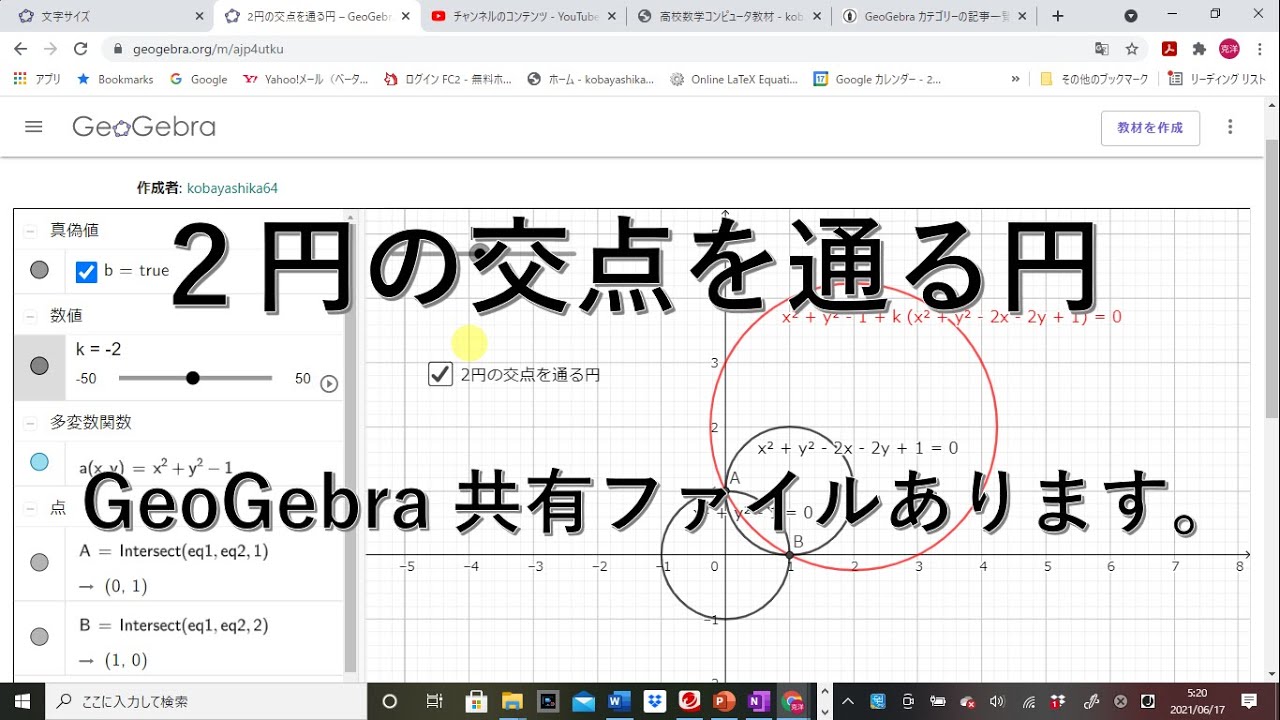This screenshot has width=1280, height=720.
Task: Open the tab search dropdown
Action: click(x=1131, y=16)
